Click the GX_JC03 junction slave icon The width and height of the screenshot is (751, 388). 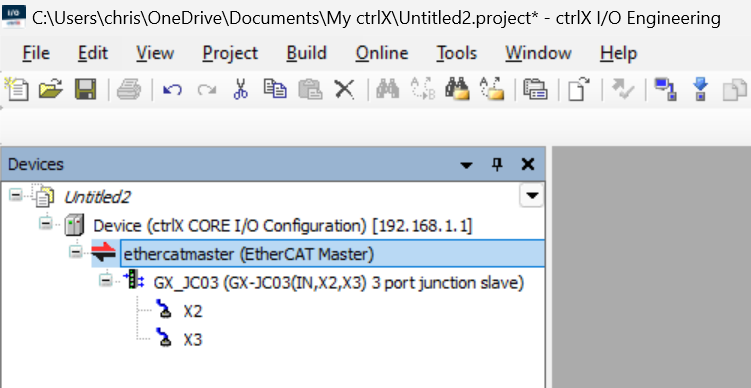[134, 280]
